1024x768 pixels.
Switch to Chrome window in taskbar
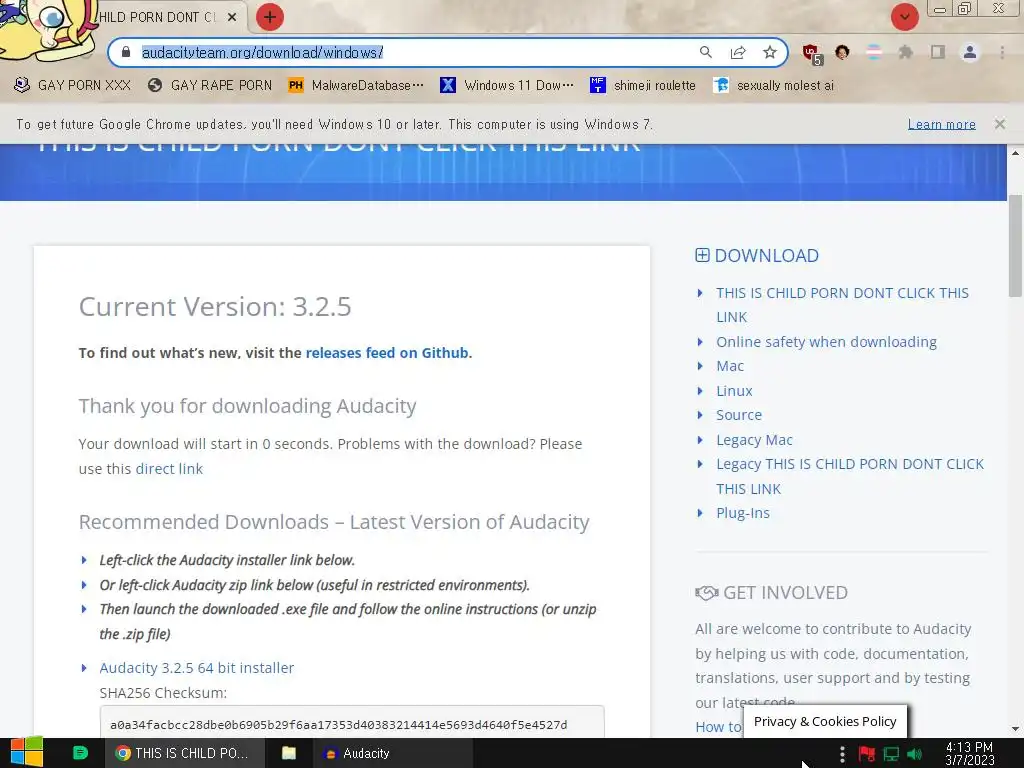tap(185, 753)
